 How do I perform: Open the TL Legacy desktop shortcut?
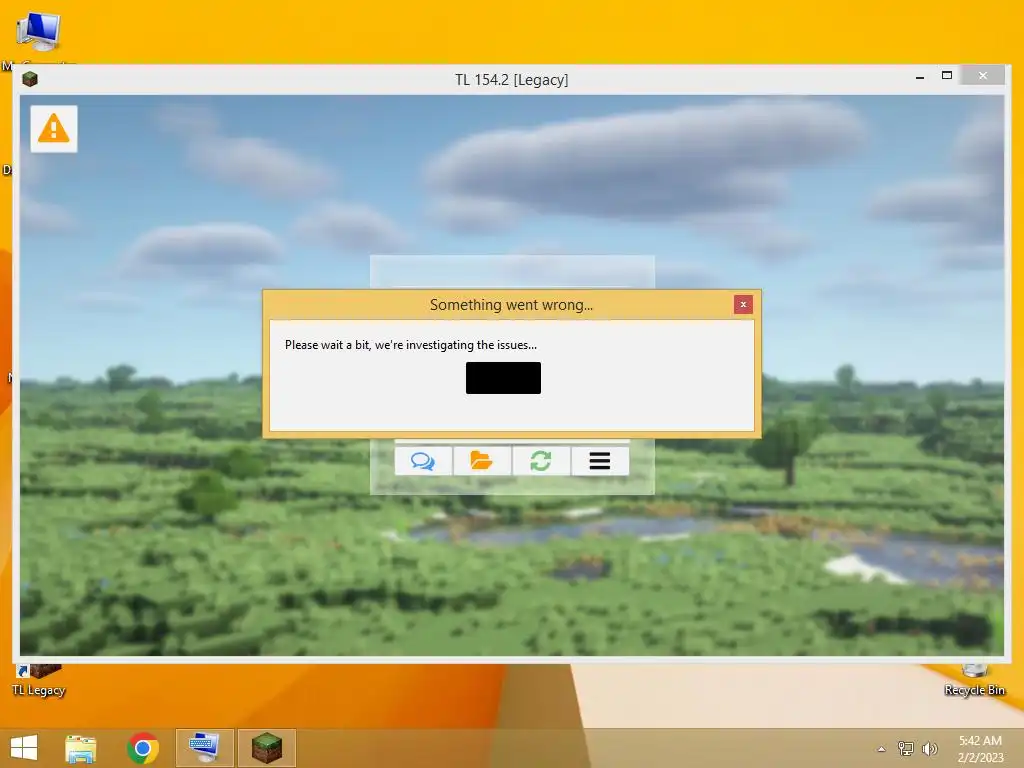[x=39, y=680]
